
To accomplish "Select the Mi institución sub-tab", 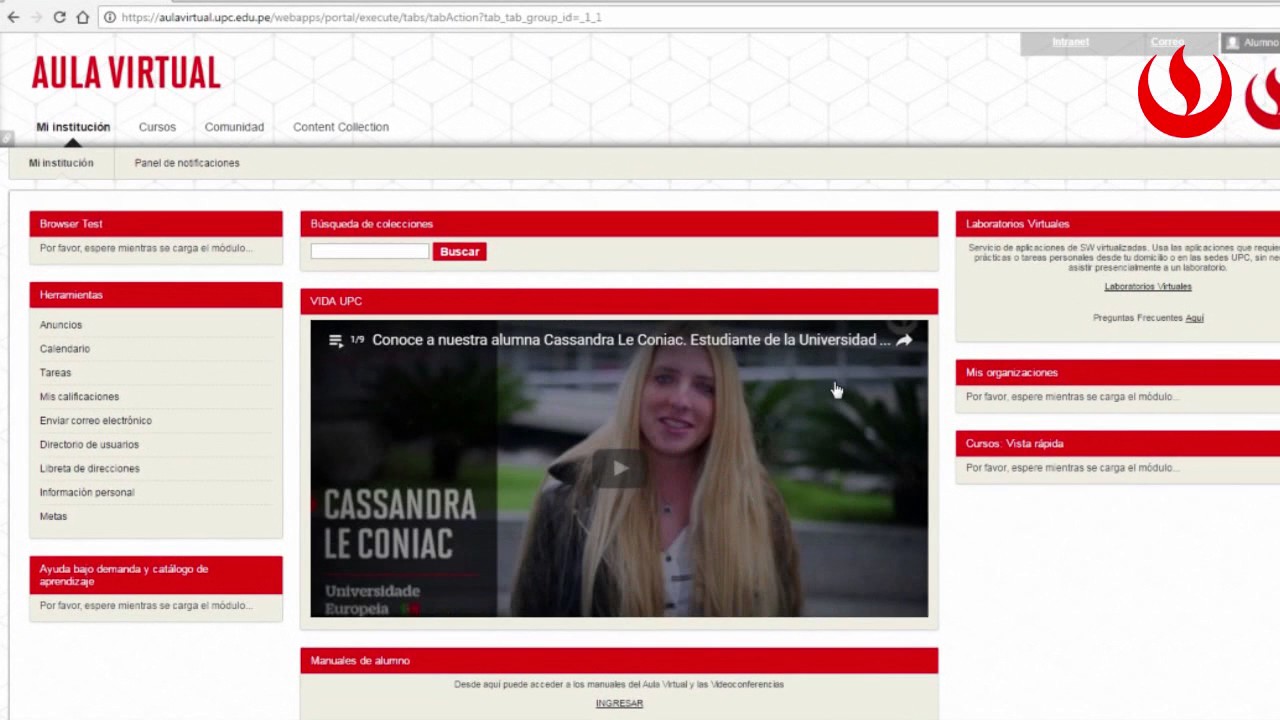I will coord(61,163).
